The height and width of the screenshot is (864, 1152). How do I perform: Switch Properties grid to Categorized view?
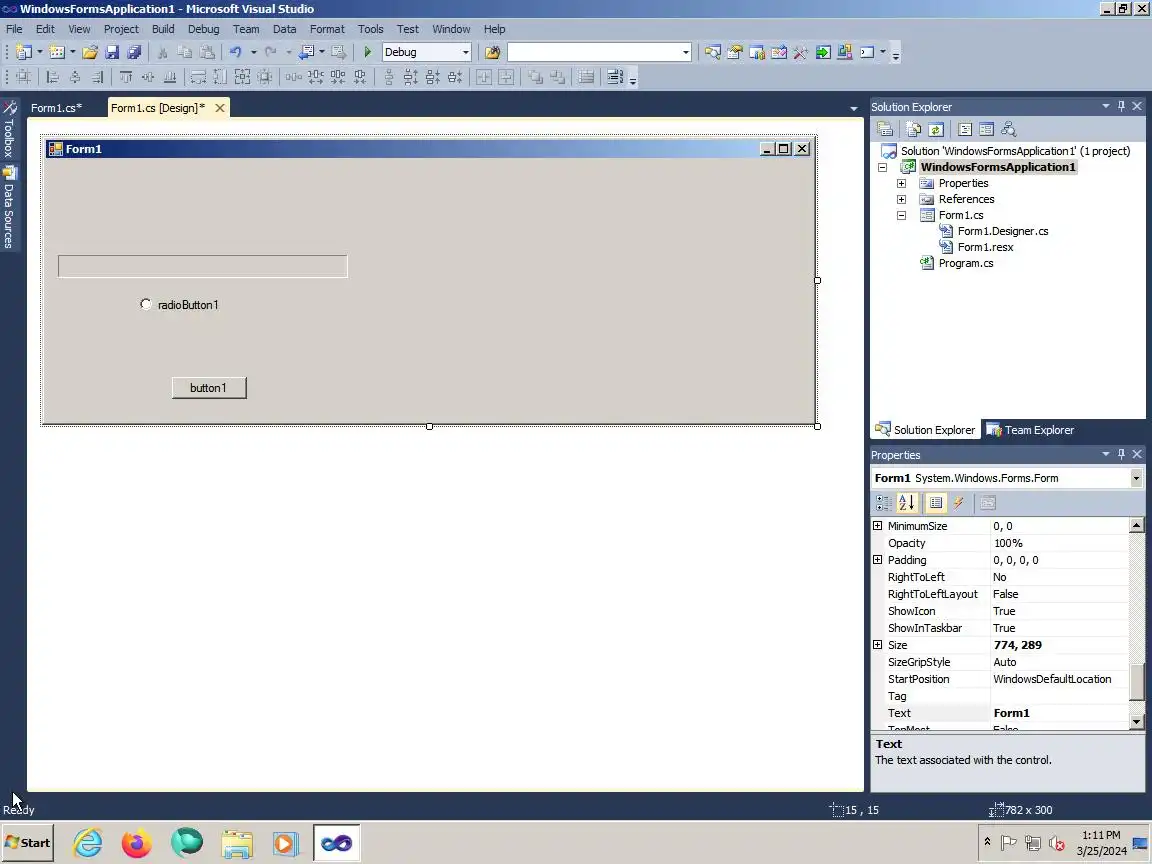coord(884,503)
